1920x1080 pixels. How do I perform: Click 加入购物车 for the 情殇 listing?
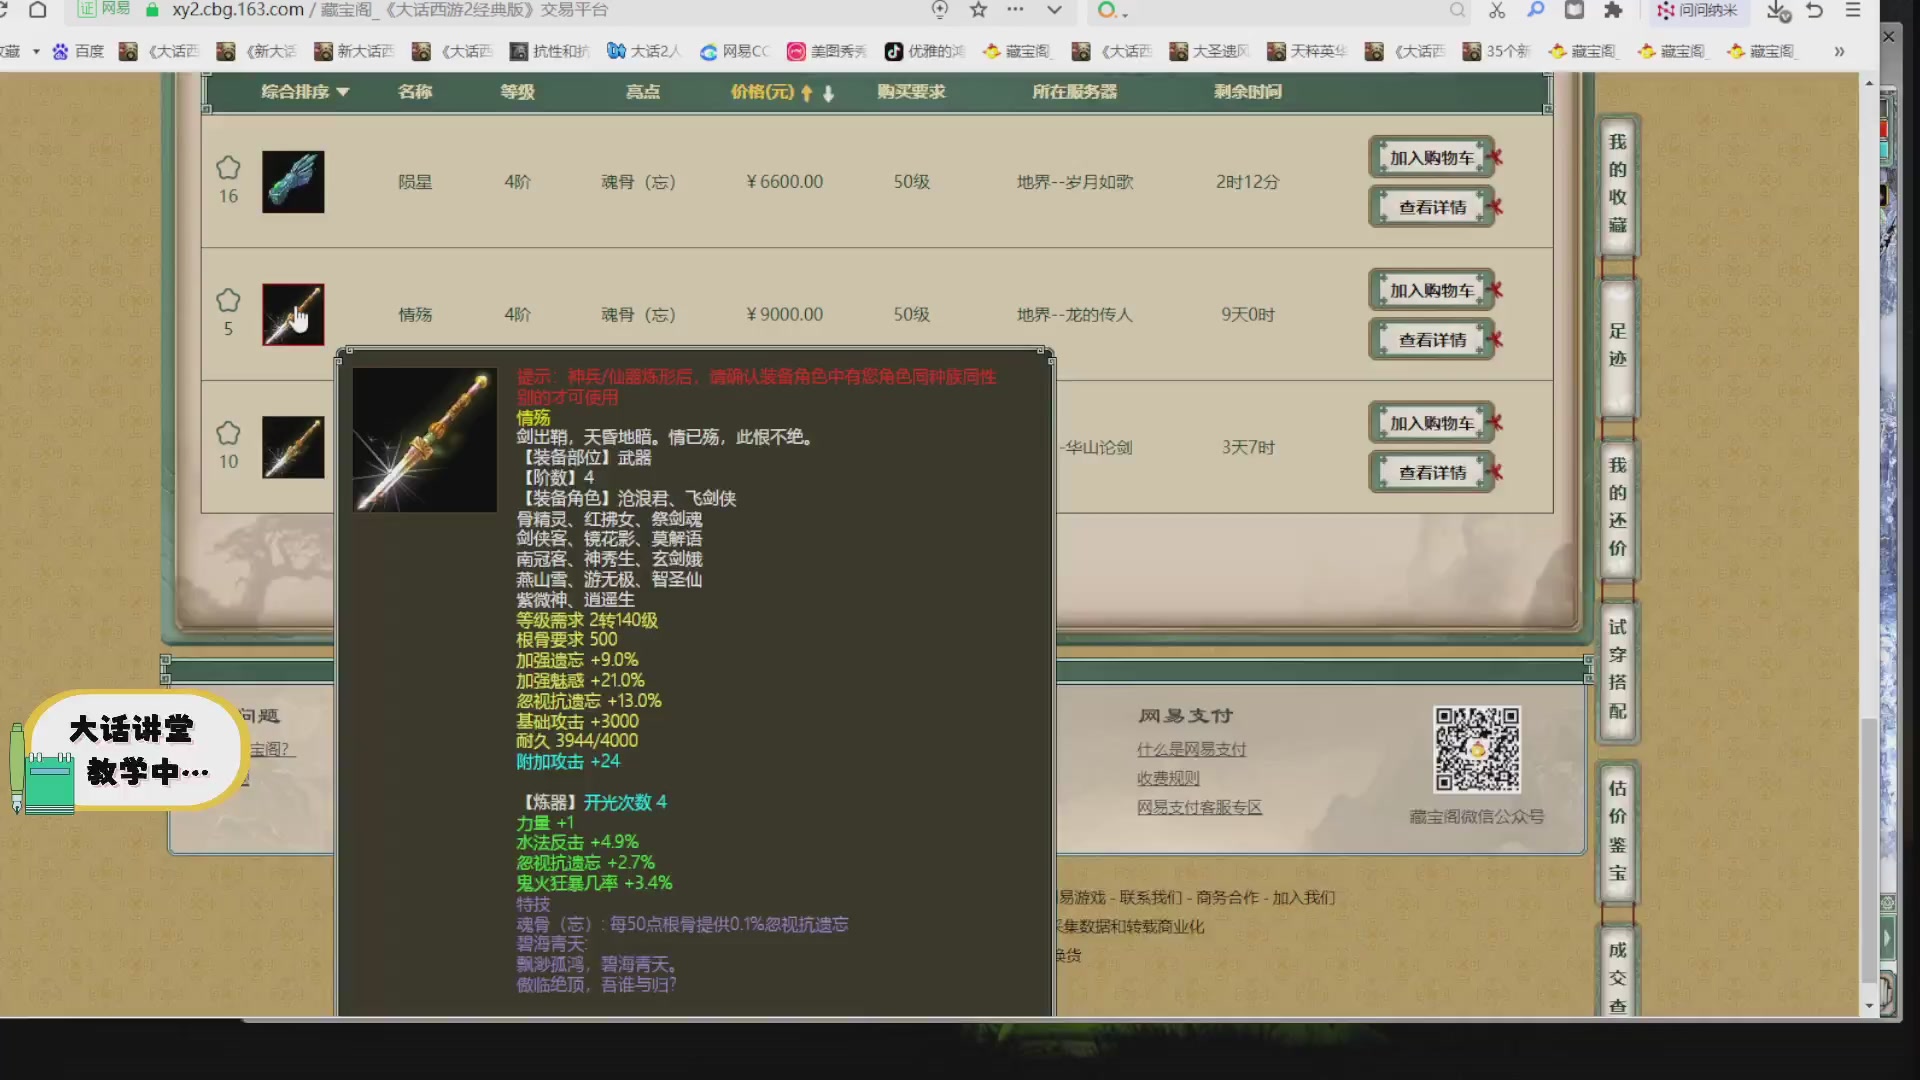(x=1431, y=289)
